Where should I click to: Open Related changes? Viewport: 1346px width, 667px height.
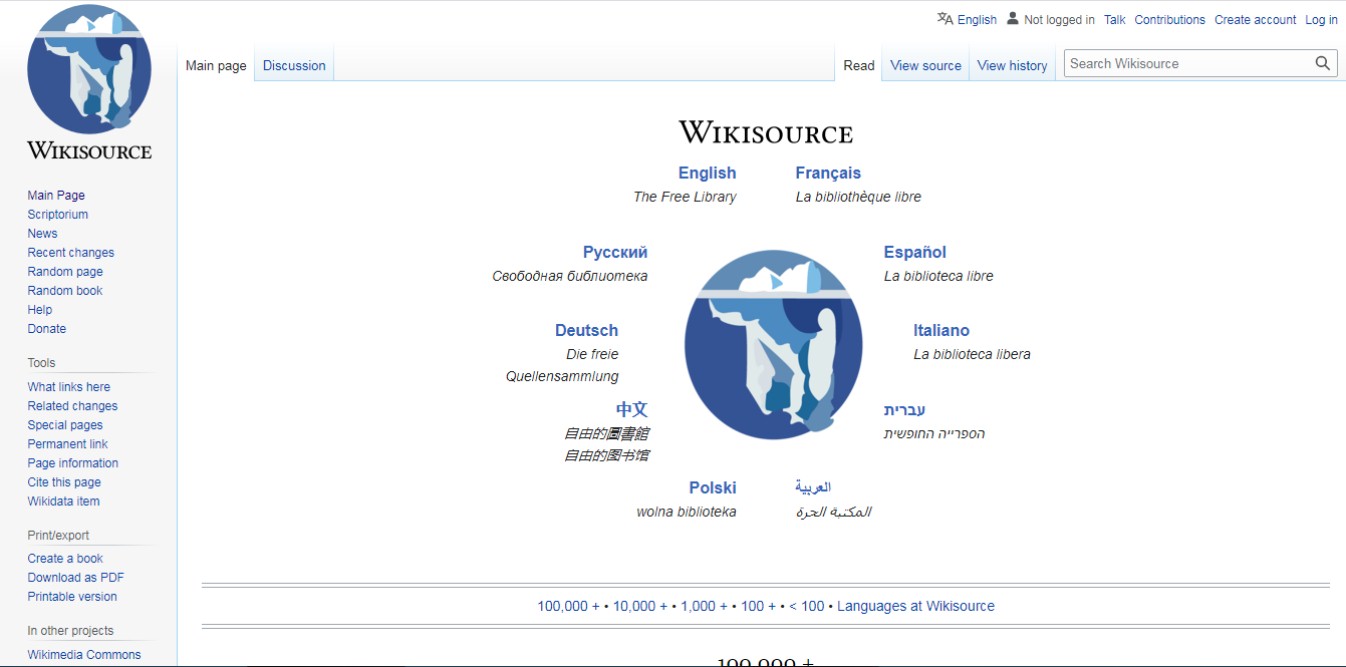click(72, 406)
